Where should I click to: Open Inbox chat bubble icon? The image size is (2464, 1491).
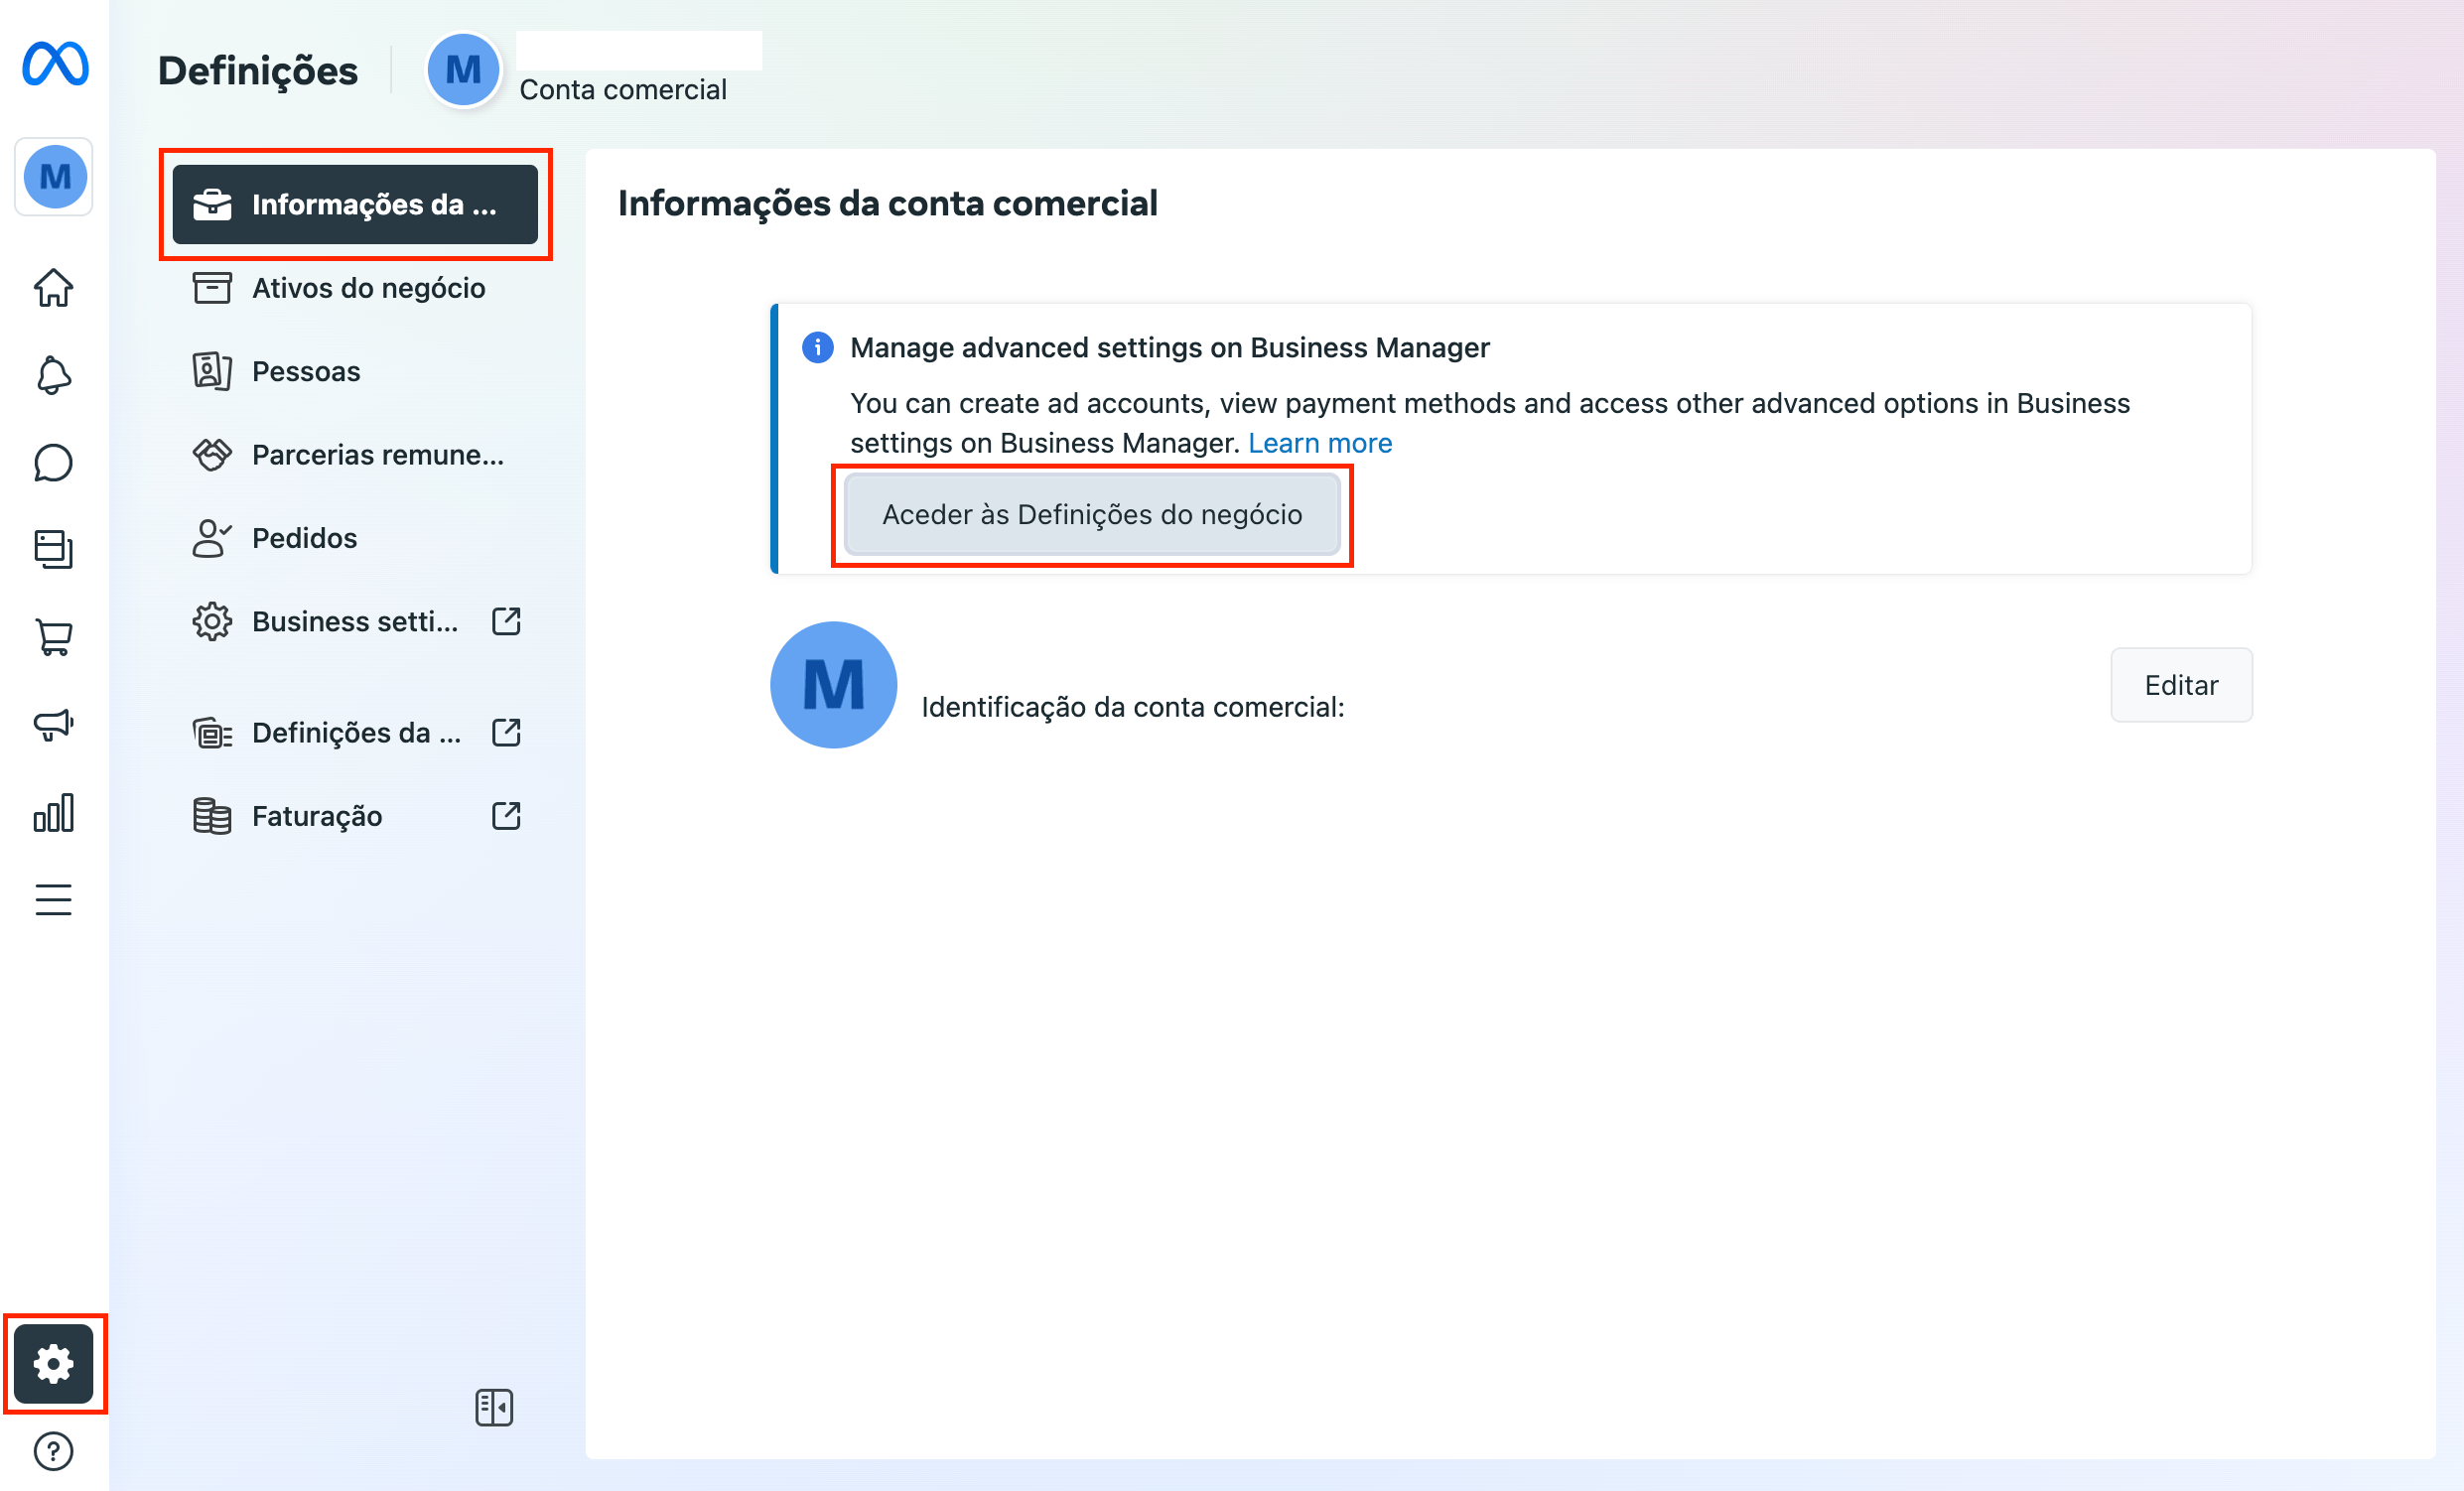pyautogui.click(x=53, y=463)
